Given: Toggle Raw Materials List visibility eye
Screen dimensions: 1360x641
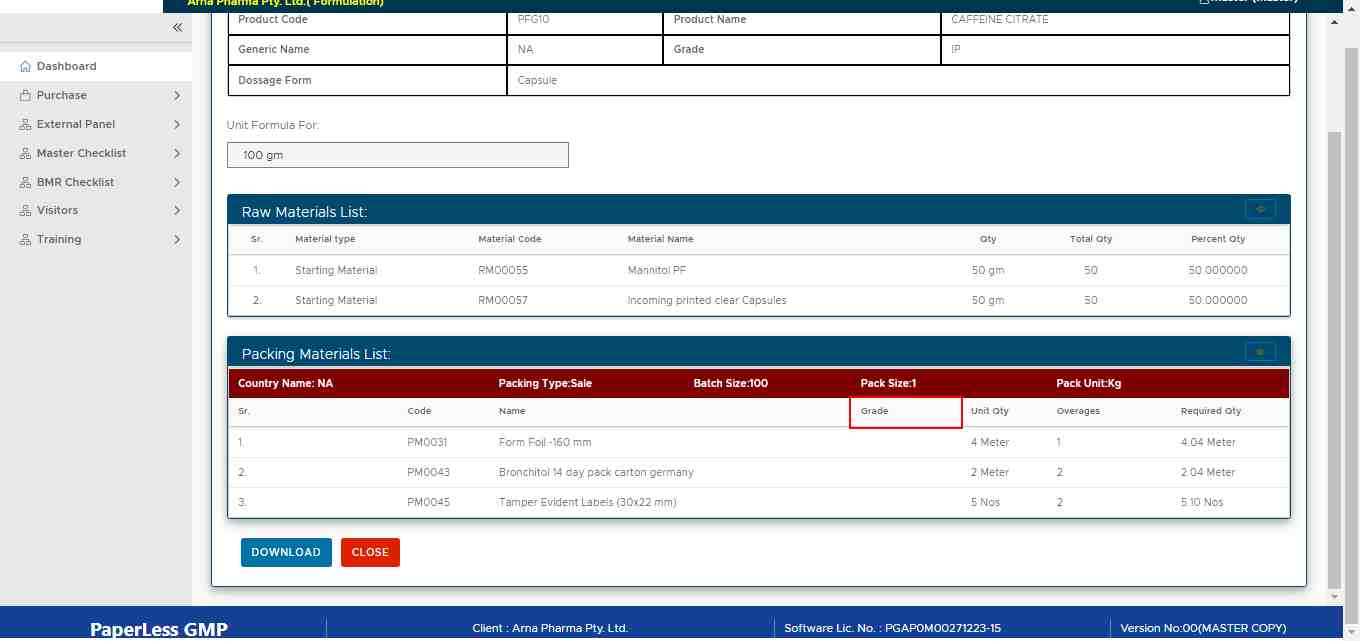Looking at the screenshot, I should click(x=1260, y=209).
